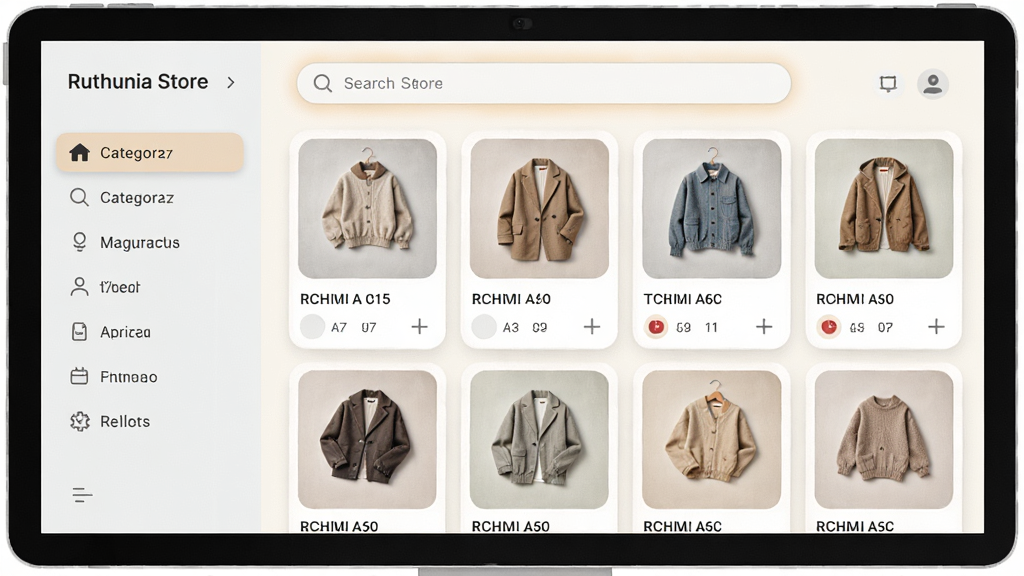Choose the red swatch under TCHIMI A6C
Viewport: 1024px width, 576px height.
pos(656,327)
